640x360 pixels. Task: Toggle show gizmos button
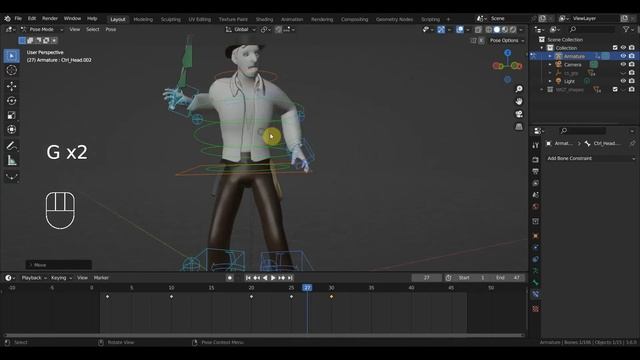click(x=441, y=29)
